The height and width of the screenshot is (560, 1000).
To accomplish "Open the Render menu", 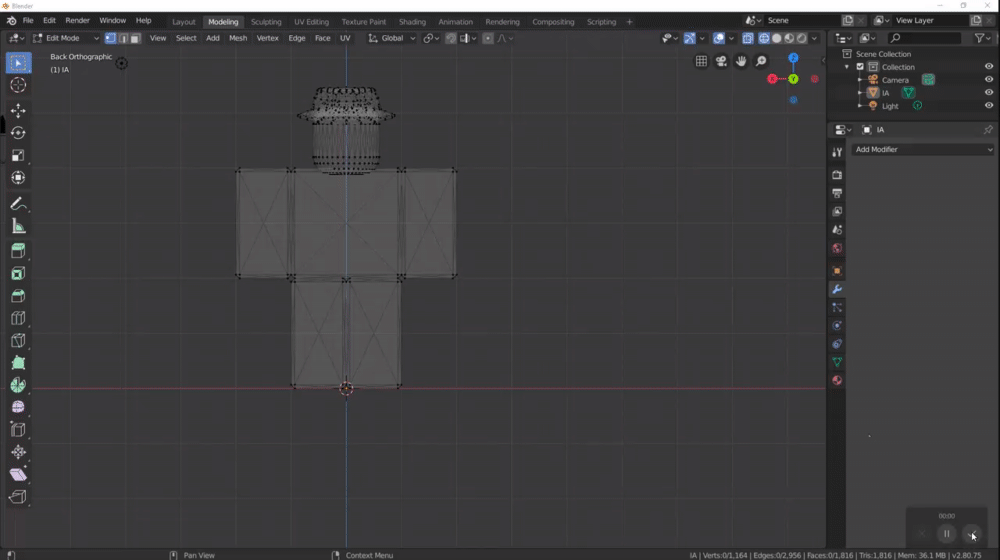I will pos(77,20).
